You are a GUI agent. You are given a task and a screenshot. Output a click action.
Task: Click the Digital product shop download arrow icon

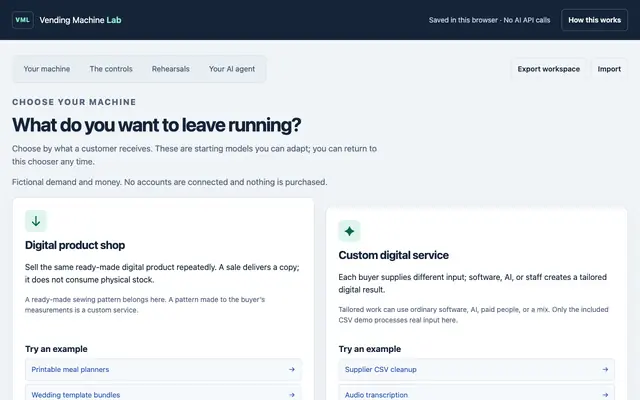click(36, 221)
